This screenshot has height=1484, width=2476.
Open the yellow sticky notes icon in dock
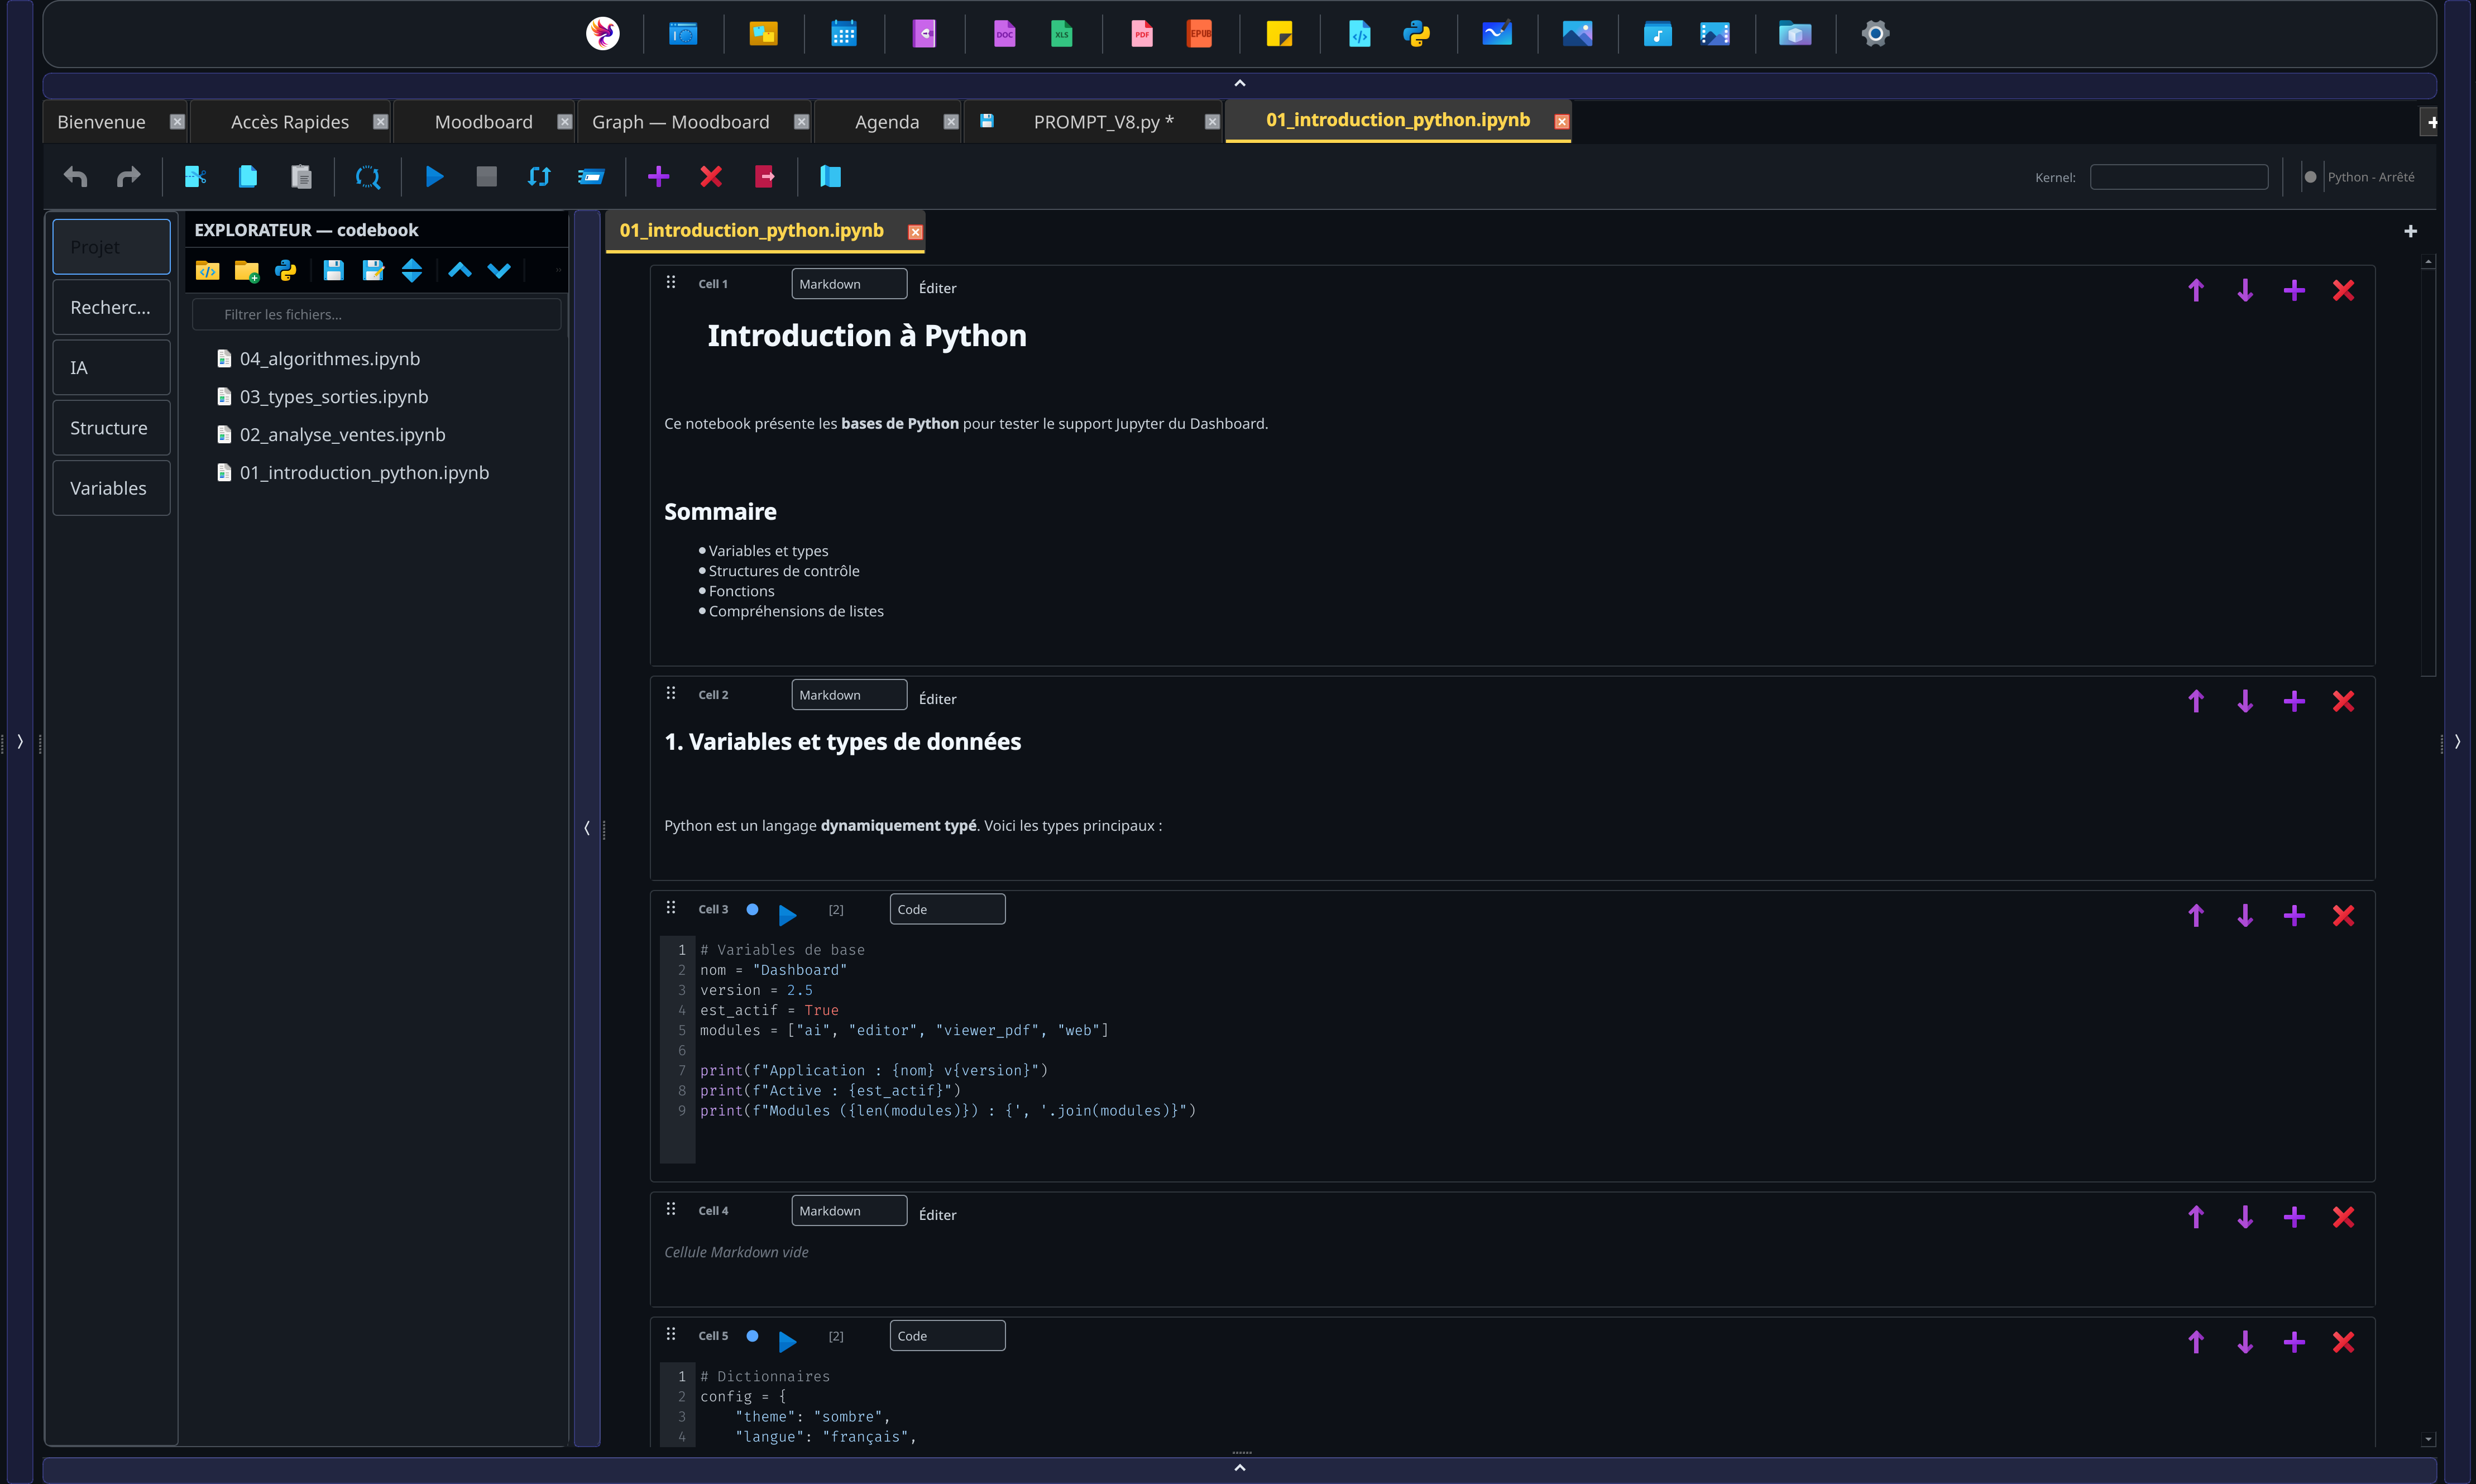(1279, 34)
